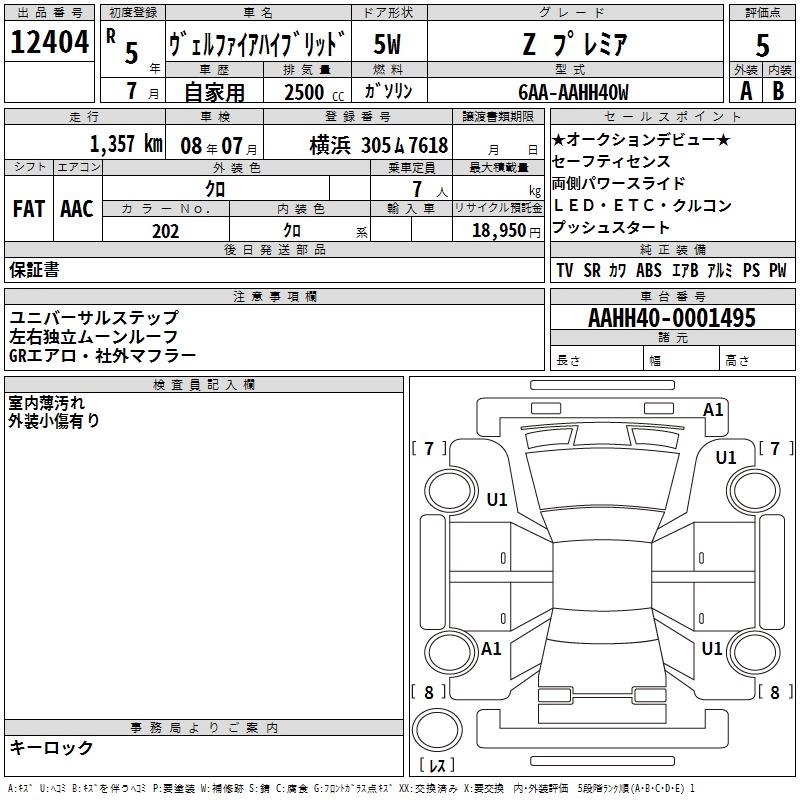Screen dimensions: 800x800
Task: Select the U1 mark on front-right fender
Action: tap(726, 458)
